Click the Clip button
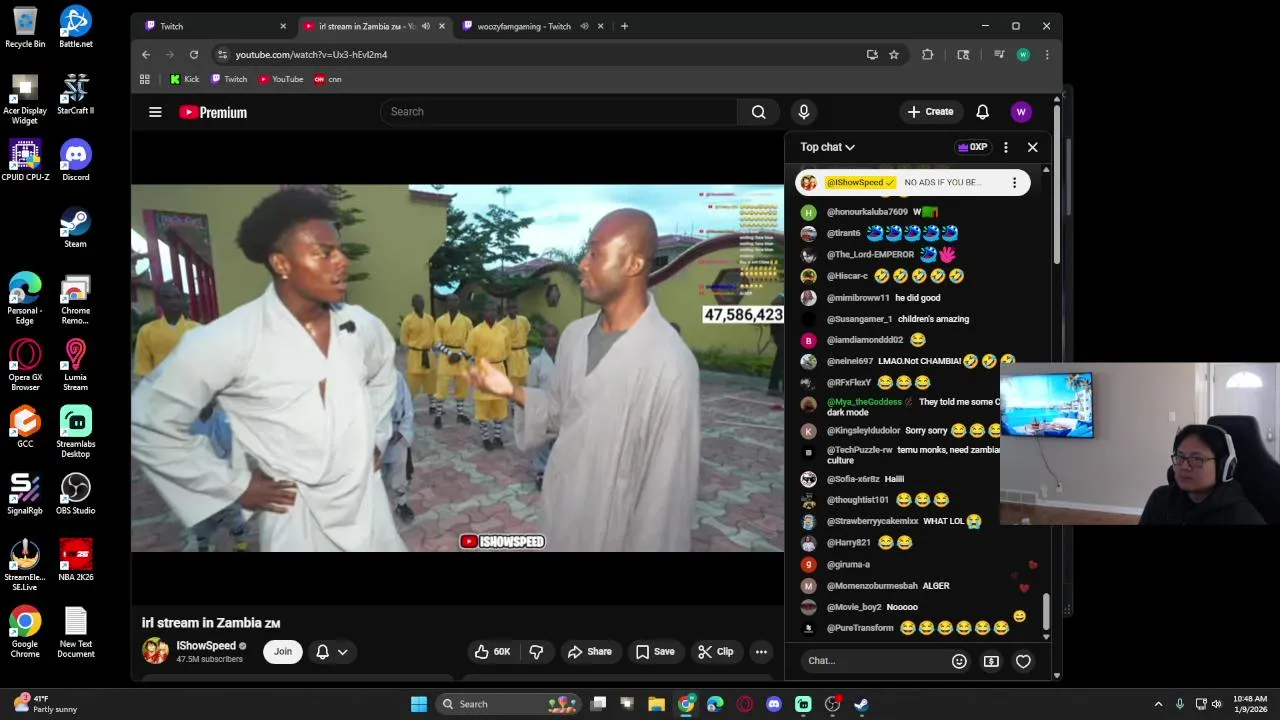Screen dimensions: 1280x720 [x=716, y=652]
